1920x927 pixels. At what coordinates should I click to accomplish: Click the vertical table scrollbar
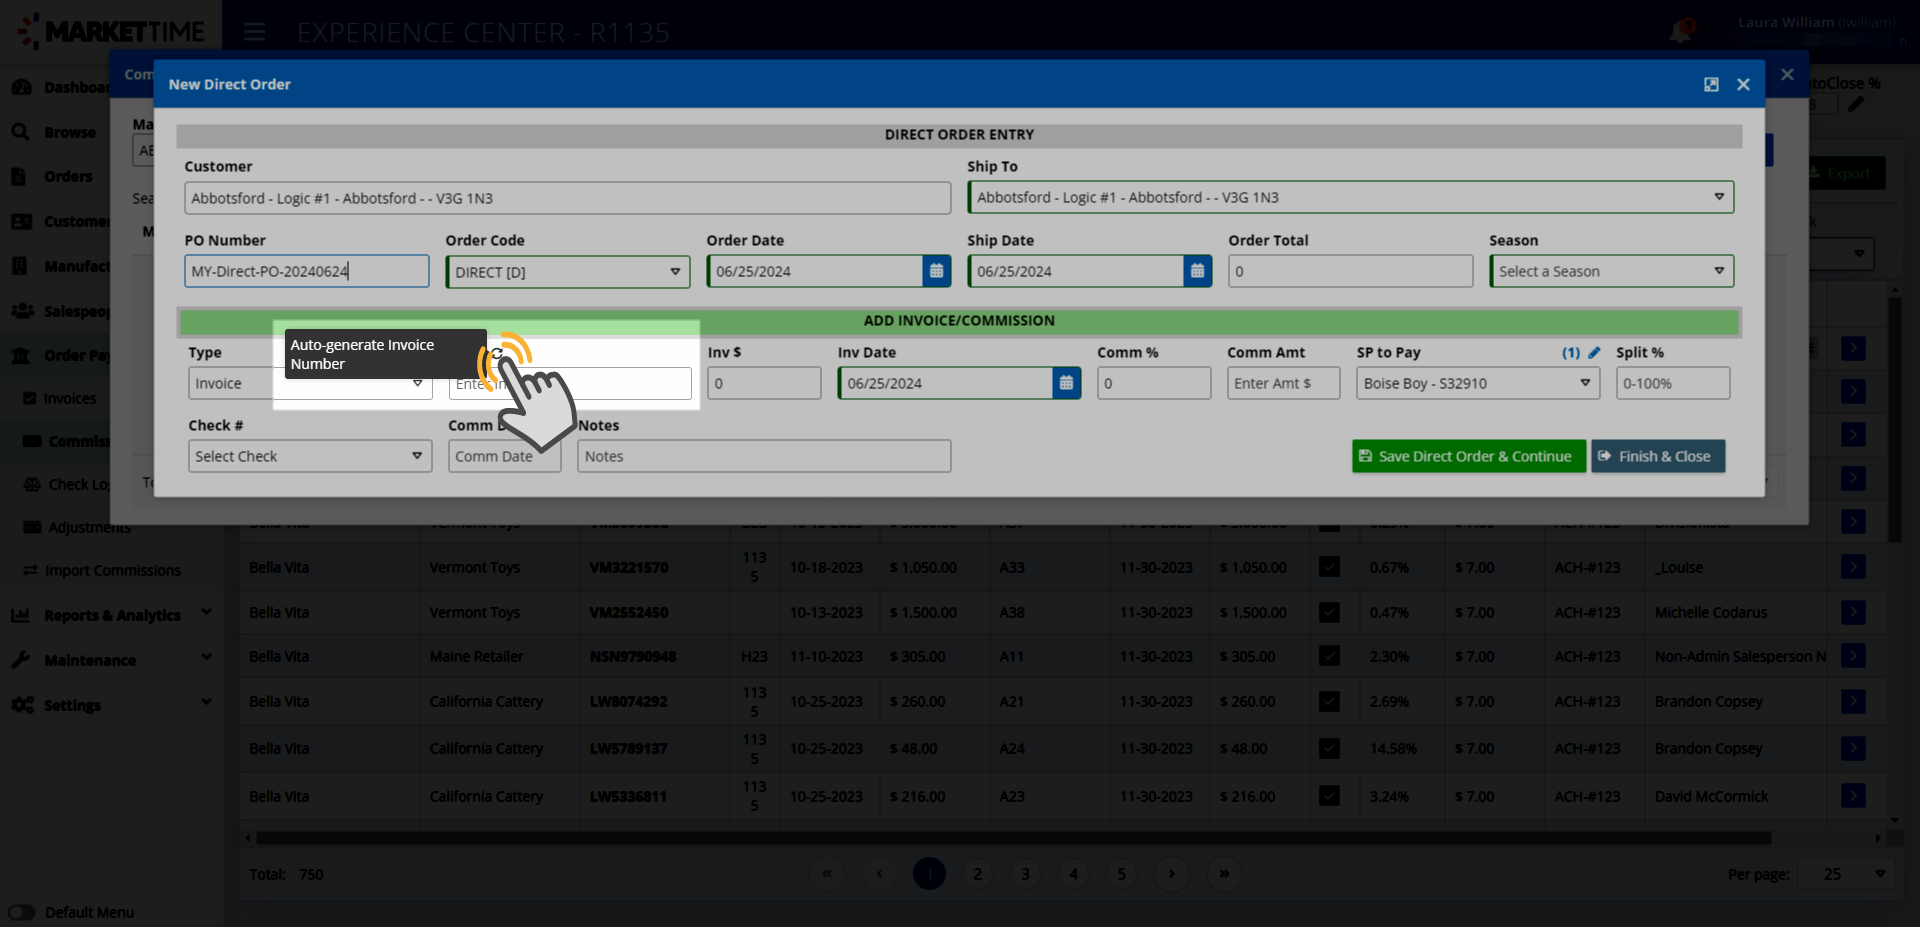[x=1894, y=419]
